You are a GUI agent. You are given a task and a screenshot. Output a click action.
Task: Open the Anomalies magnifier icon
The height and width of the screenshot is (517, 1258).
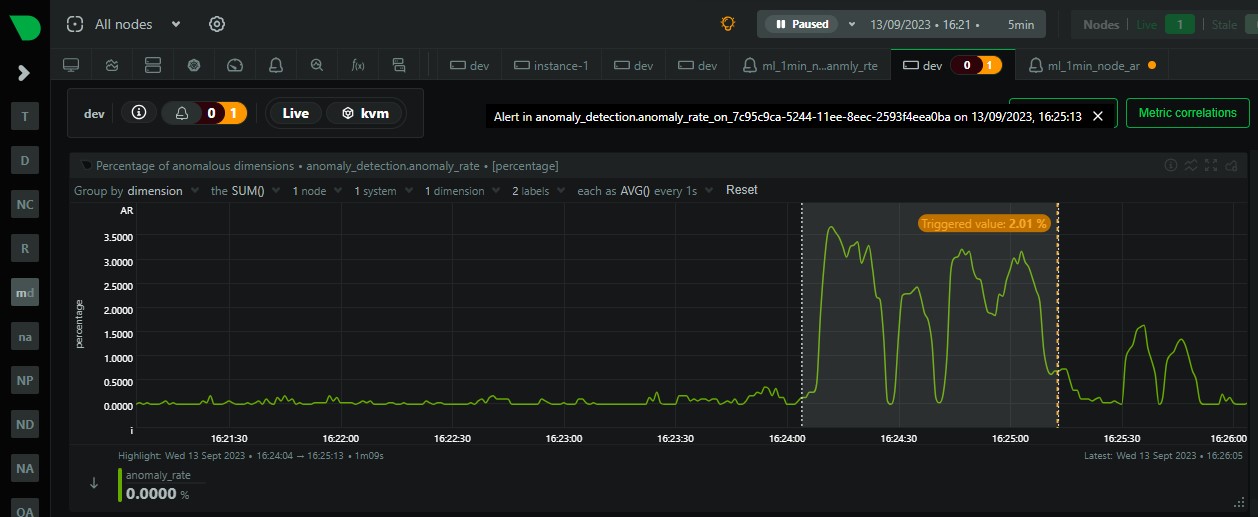pos(316,65)
